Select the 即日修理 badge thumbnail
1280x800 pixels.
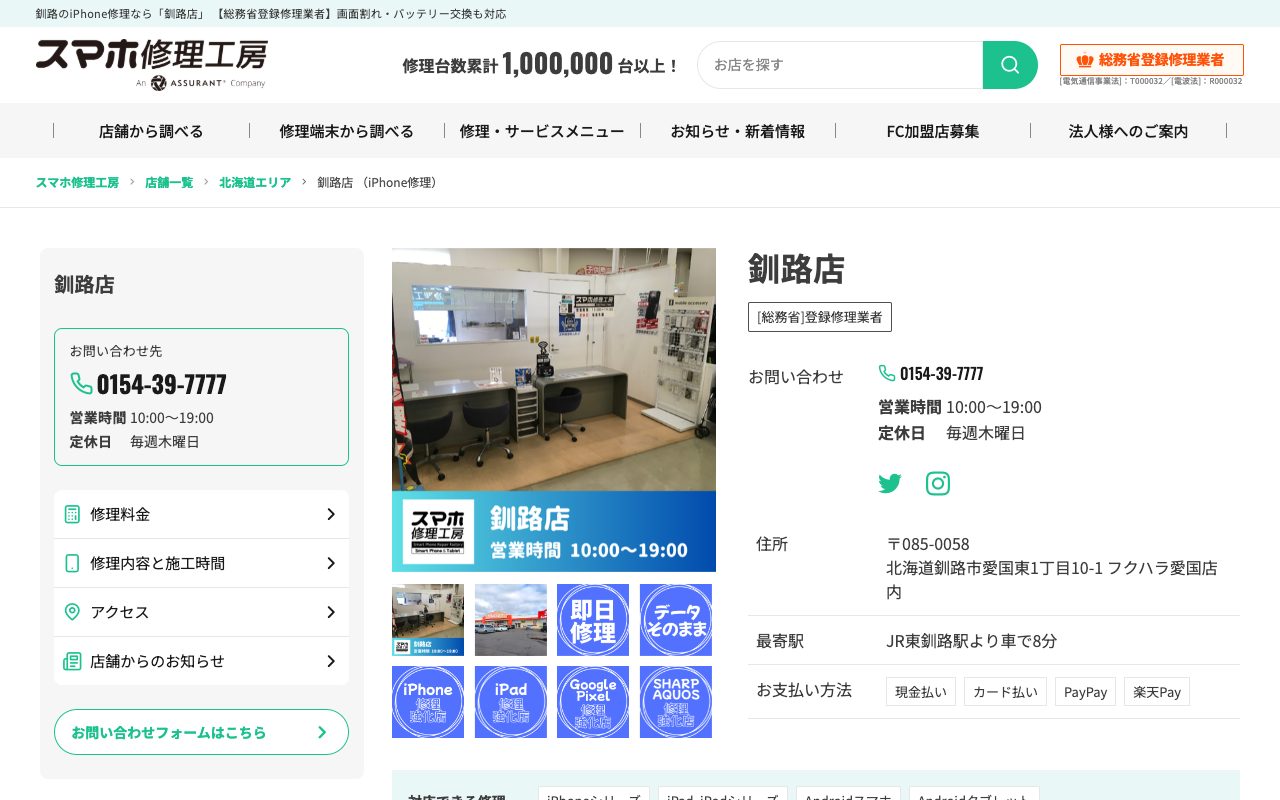[593, 620]
